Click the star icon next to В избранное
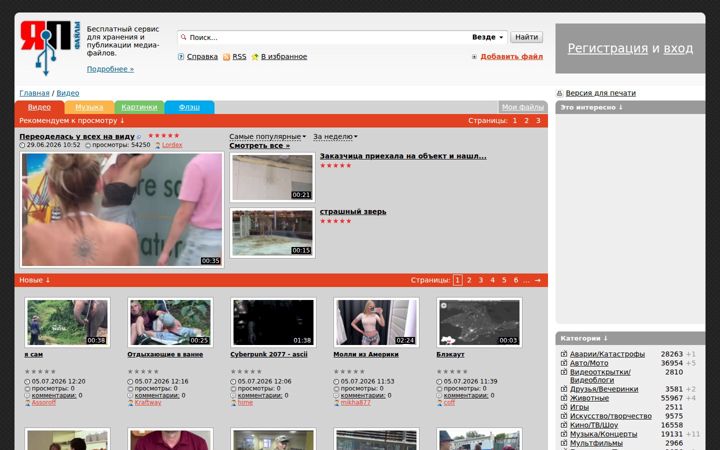This screenshot has width=720, height=450. pos(255,57)
